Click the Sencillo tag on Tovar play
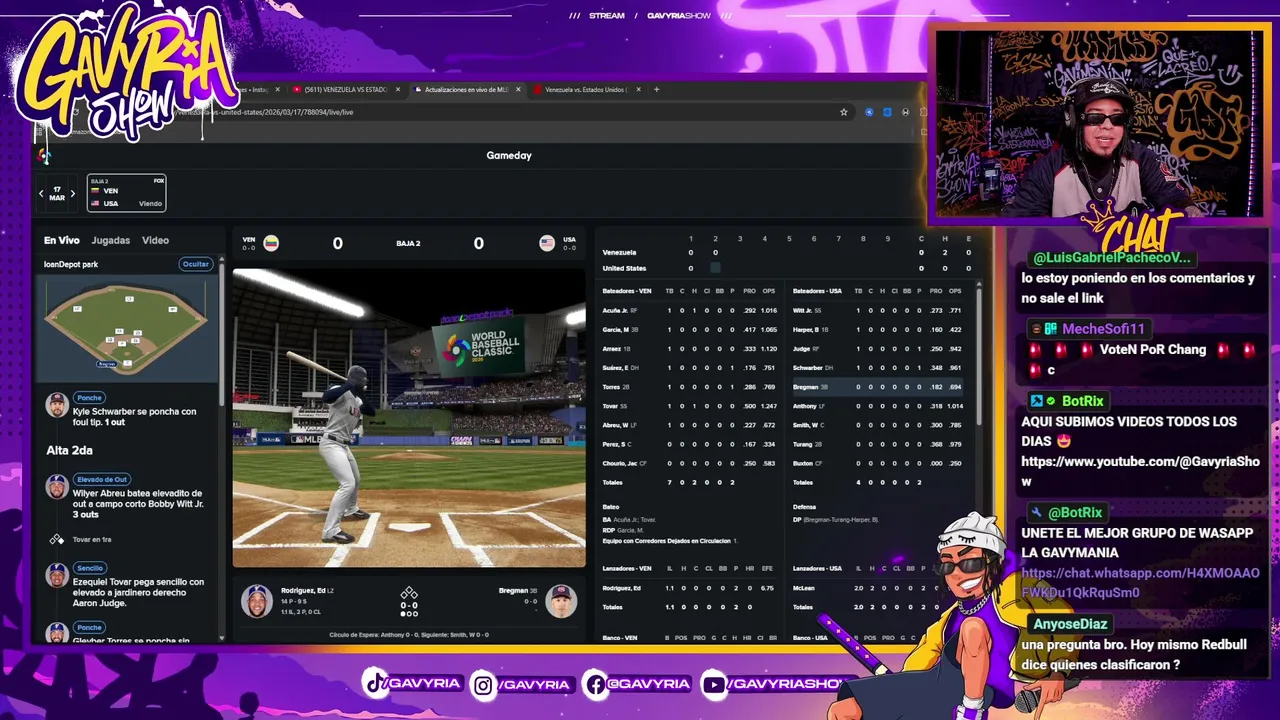 [90, 568]
